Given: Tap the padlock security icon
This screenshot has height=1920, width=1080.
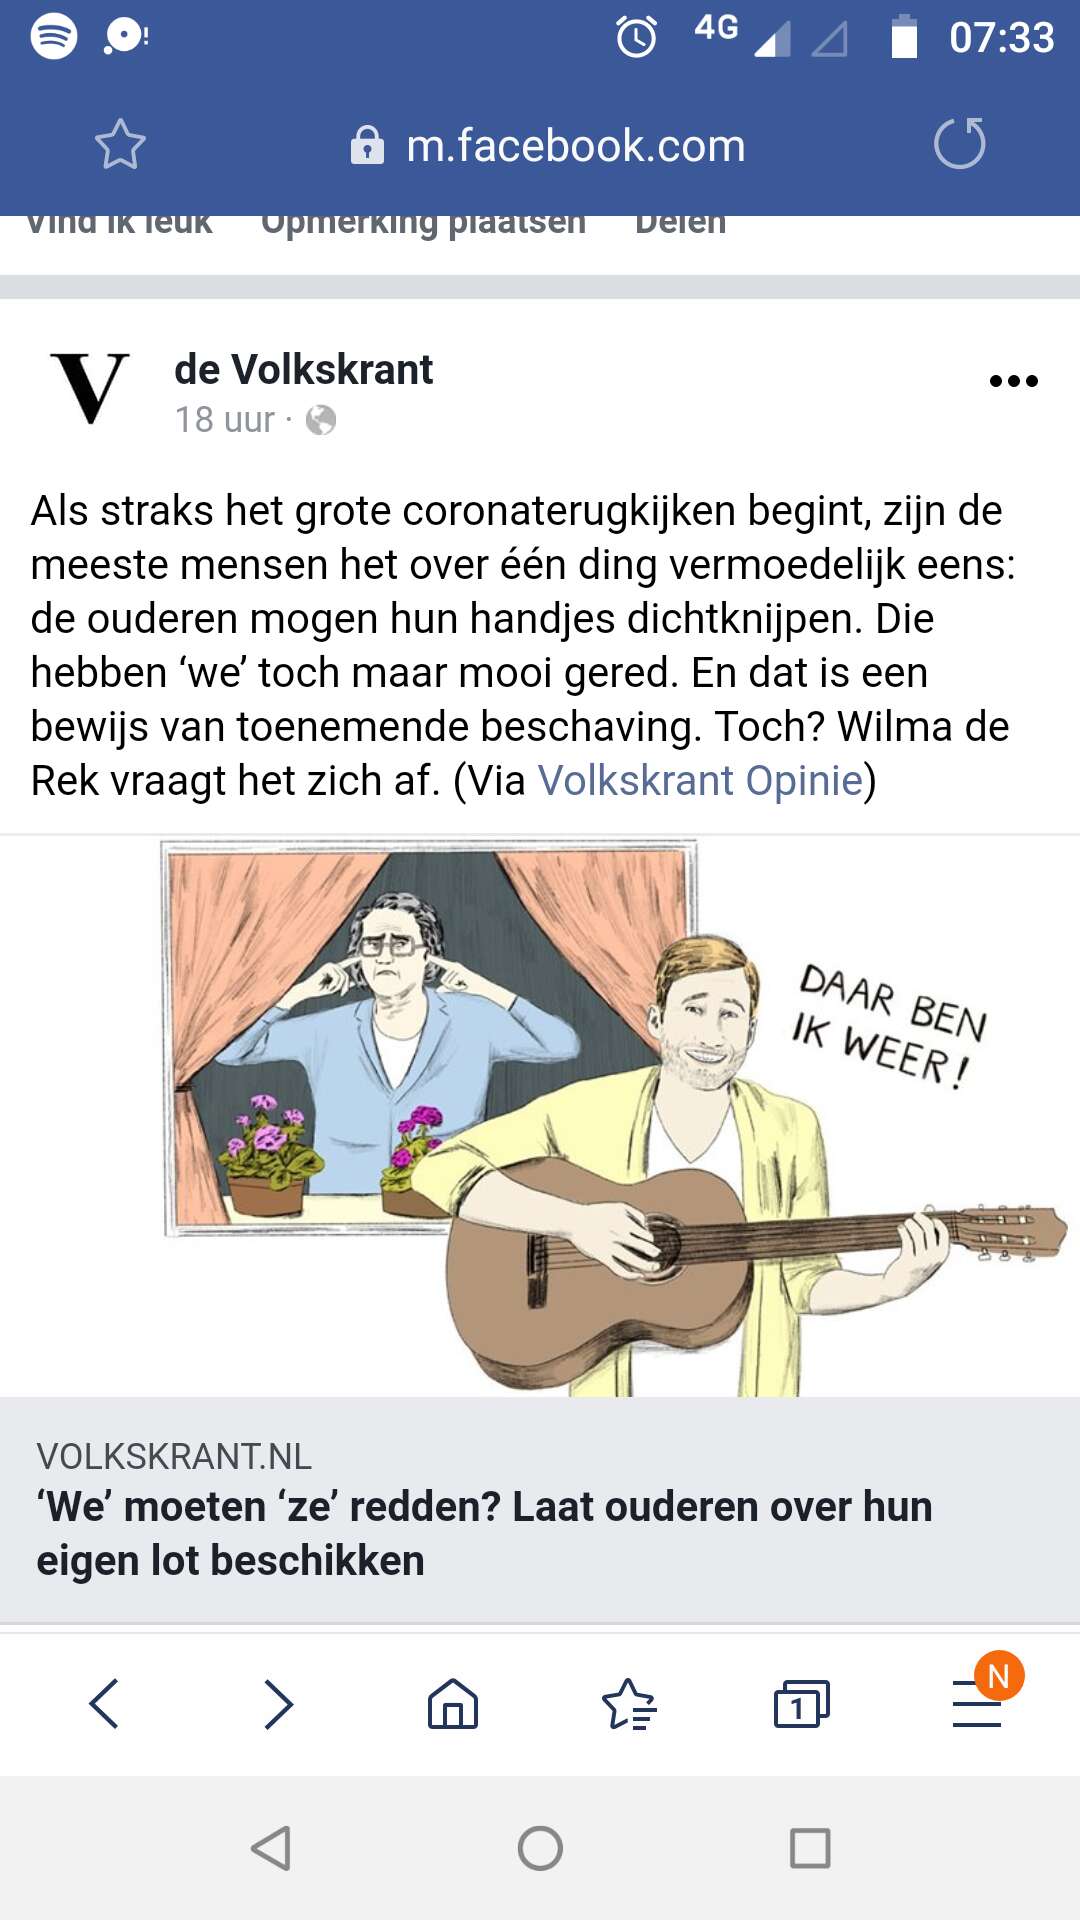Looking at the screenshot, I should (x=367, y=145).
